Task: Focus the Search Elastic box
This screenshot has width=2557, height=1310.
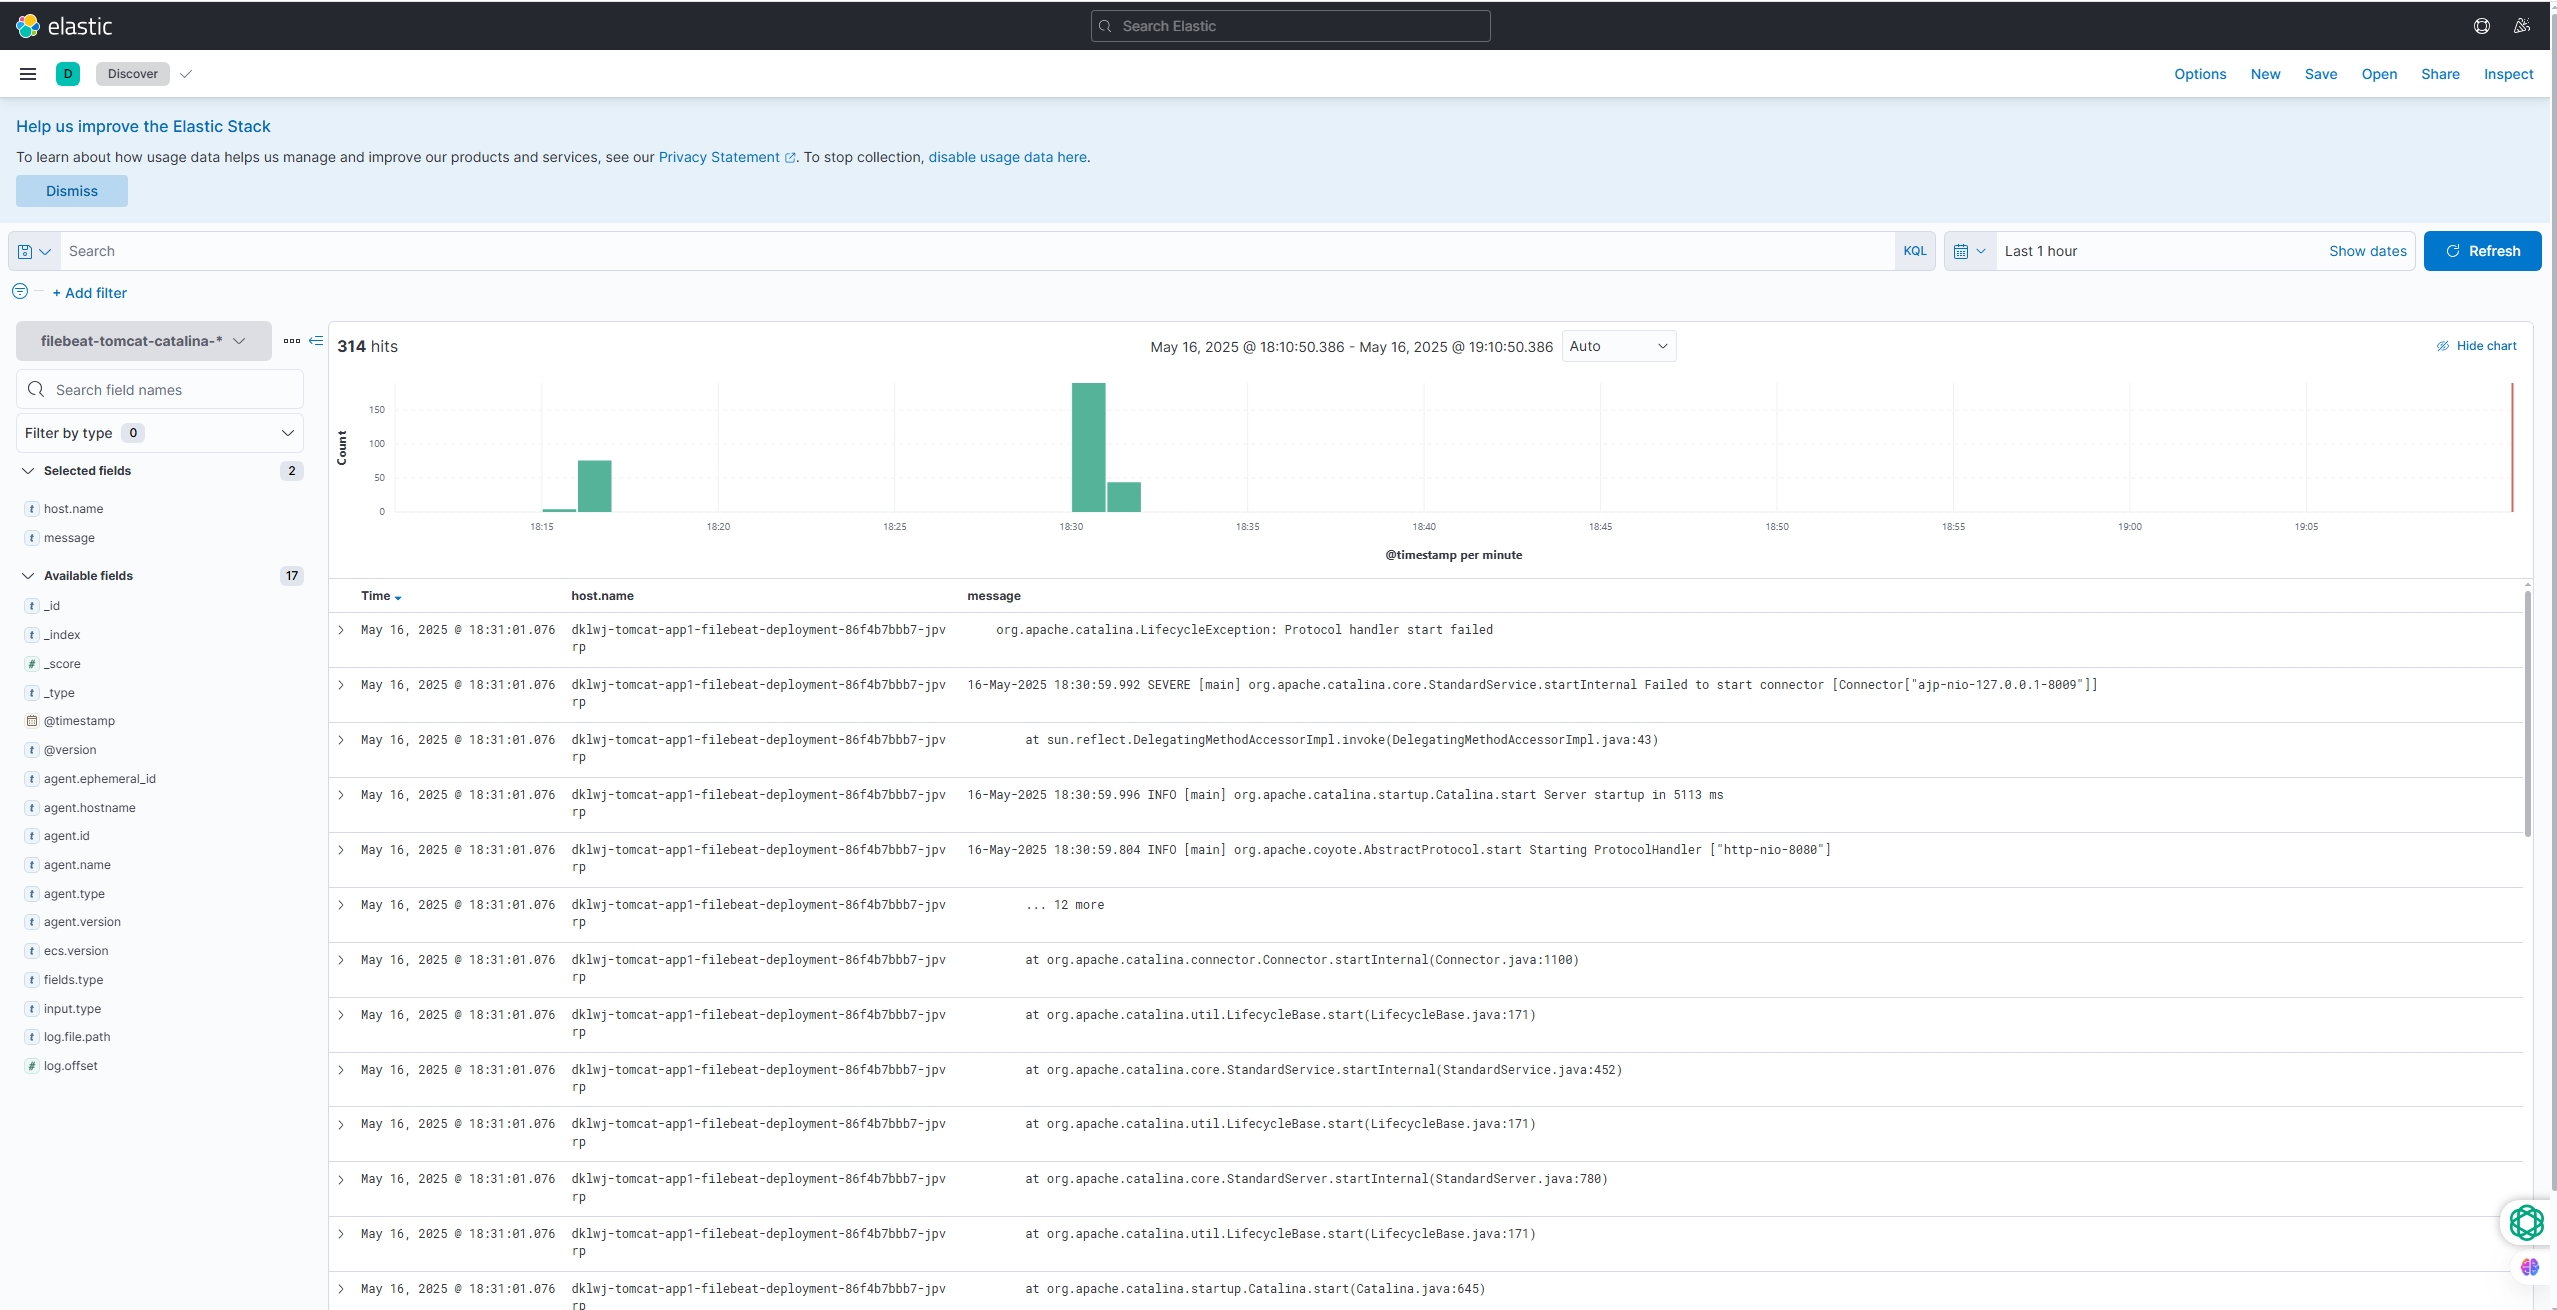Action: tap(1290, 26)
